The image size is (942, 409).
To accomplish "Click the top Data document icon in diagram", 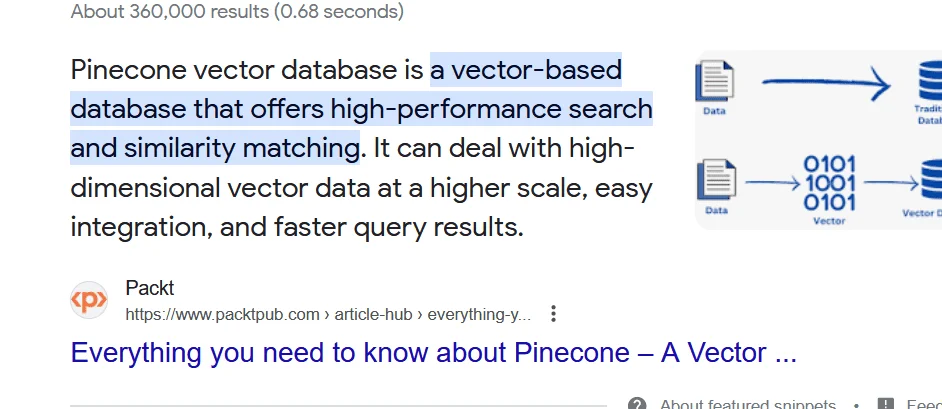I will click(714, 81).
